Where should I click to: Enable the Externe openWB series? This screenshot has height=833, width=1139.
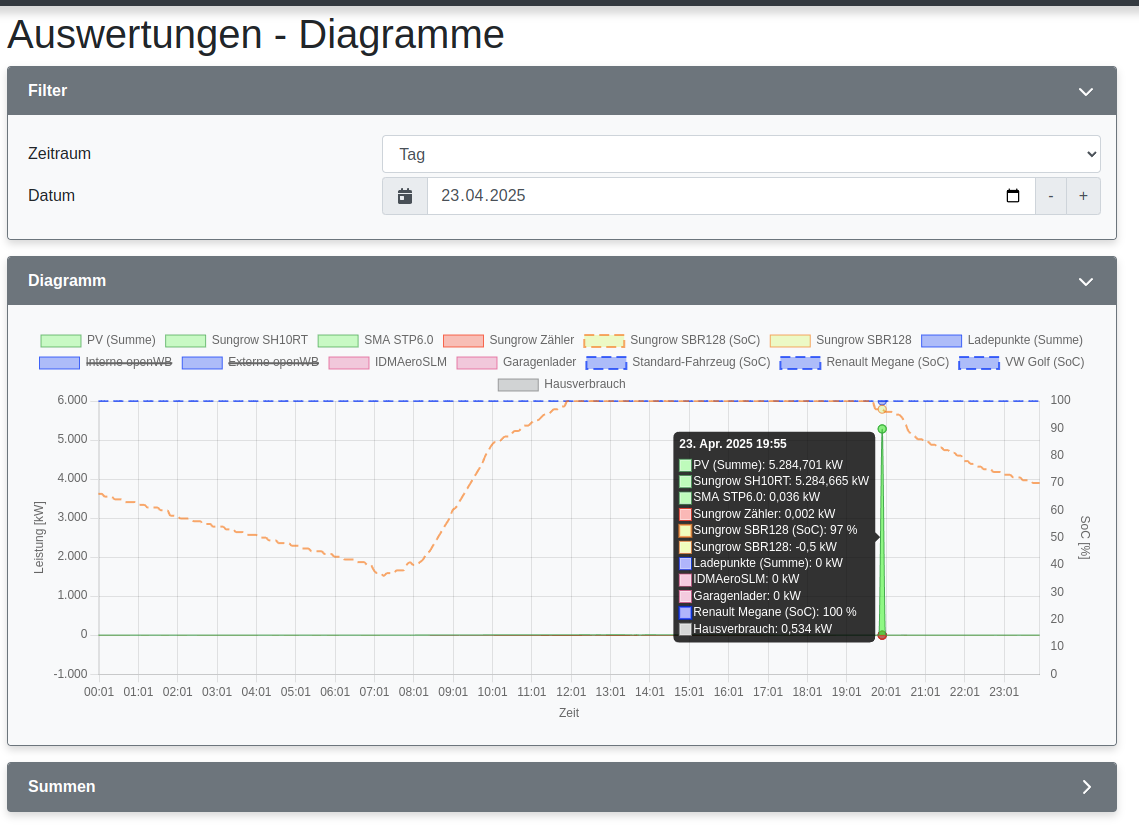[250, 362]
